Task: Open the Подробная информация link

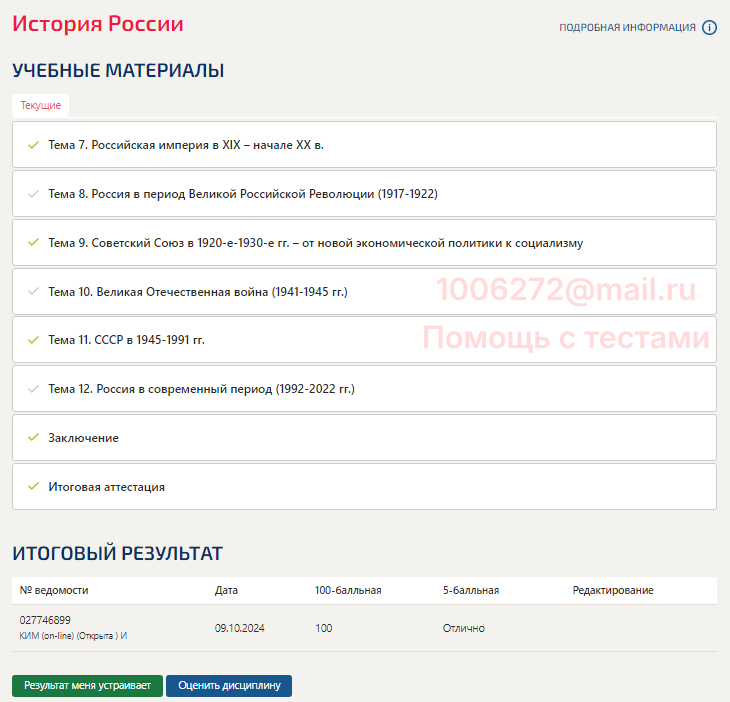Action: pyautogui.click(x=627, y=28)
